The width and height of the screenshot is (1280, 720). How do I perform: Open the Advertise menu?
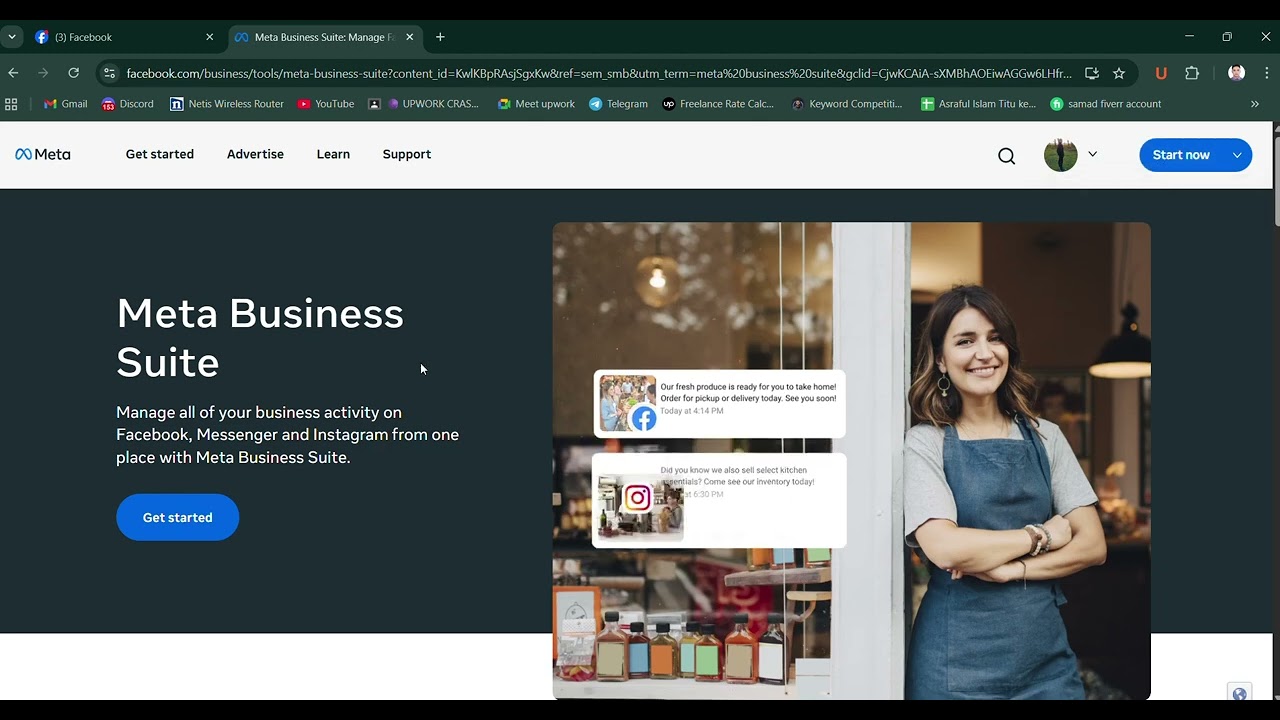coord(255,154)
